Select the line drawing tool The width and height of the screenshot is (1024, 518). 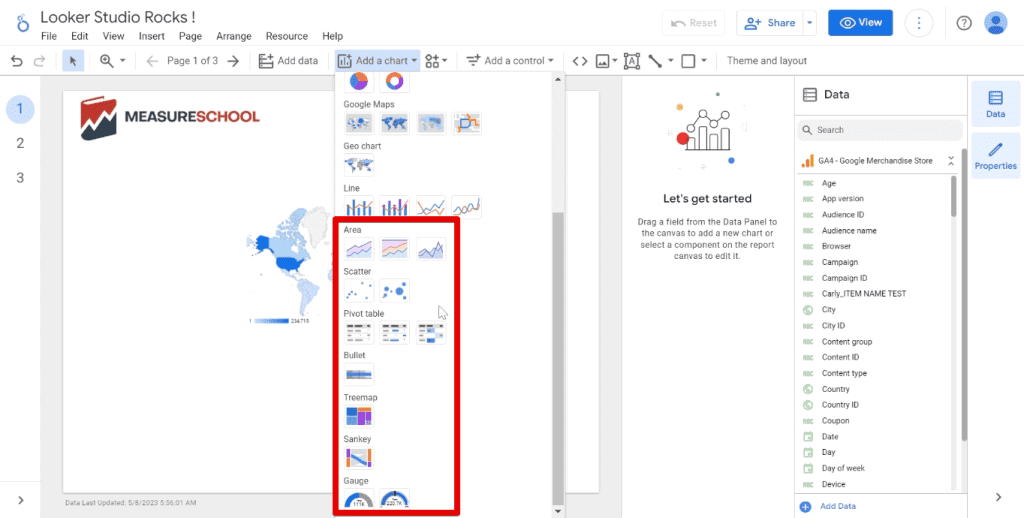[655, 61]
